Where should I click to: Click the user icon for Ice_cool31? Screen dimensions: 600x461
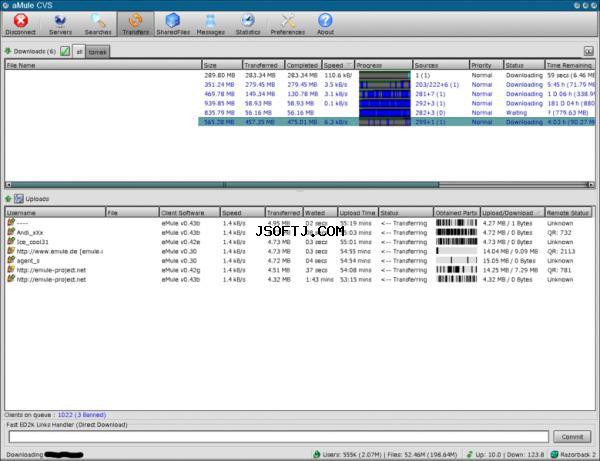(11, 241)
